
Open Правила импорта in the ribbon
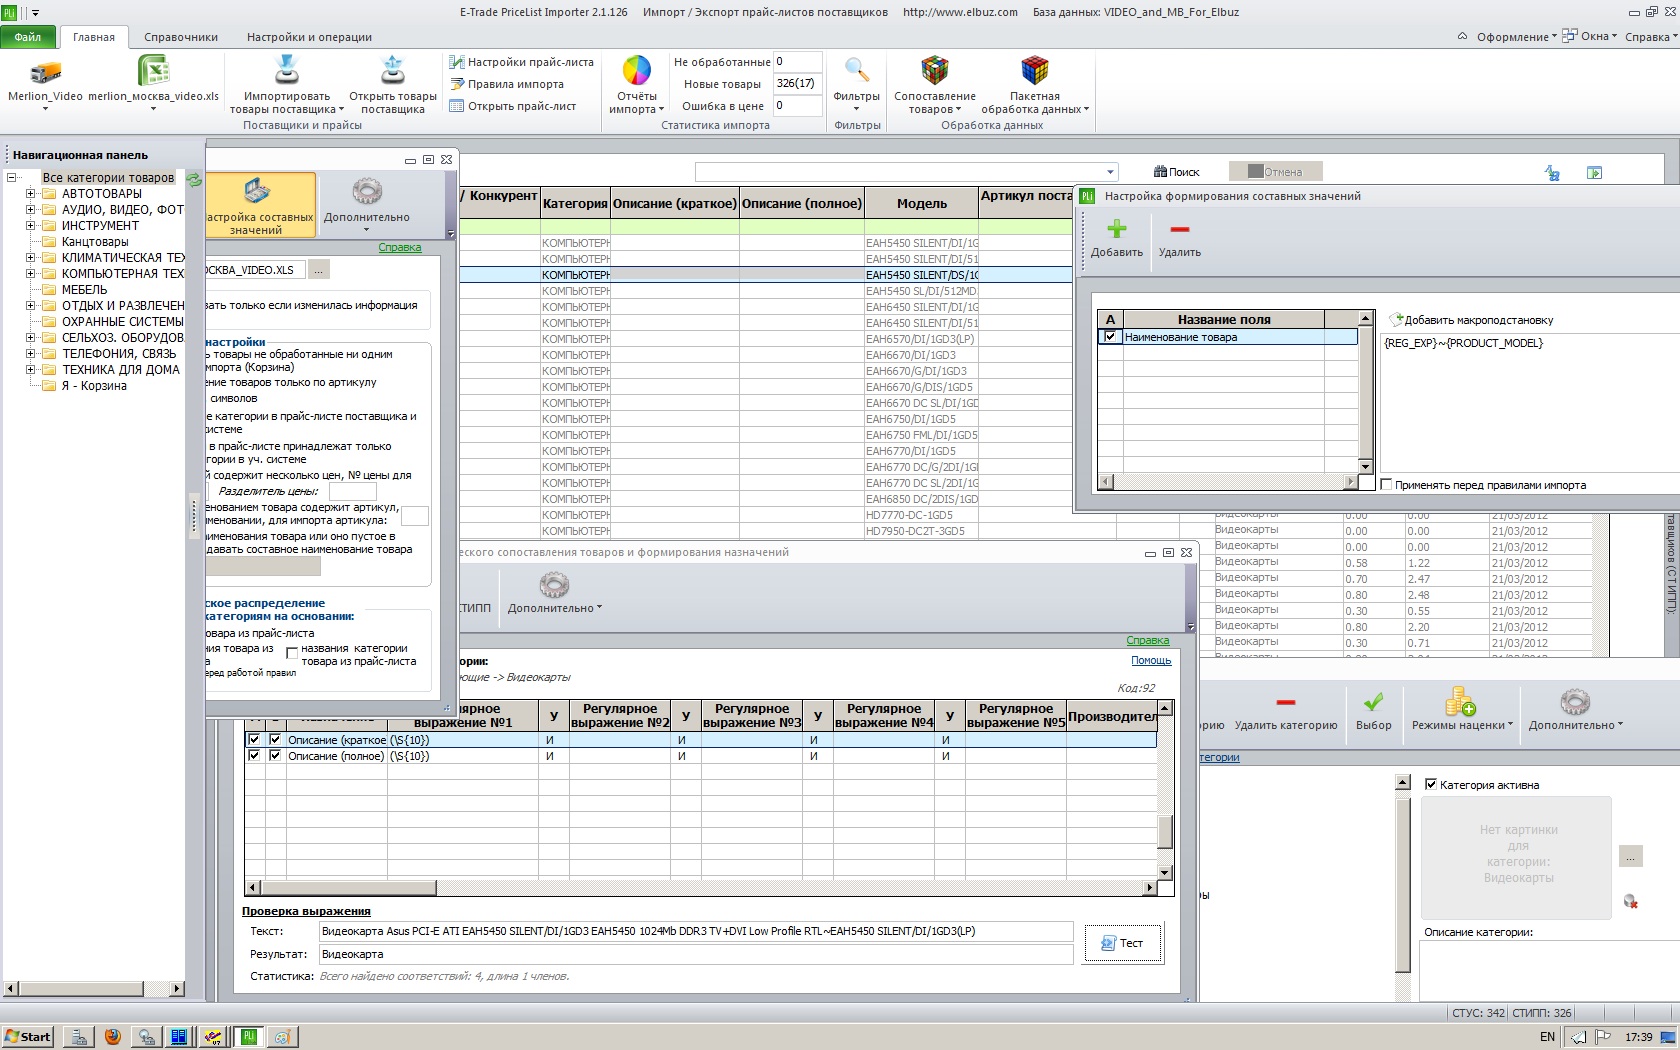(x=507, y=84)
